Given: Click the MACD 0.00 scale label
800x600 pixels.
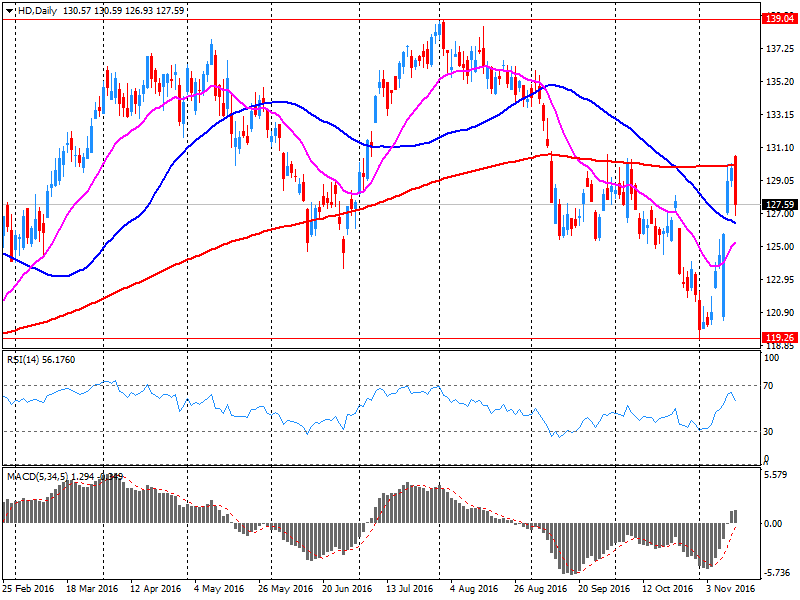Looking at the screenshot, I should tap(773, 523).
